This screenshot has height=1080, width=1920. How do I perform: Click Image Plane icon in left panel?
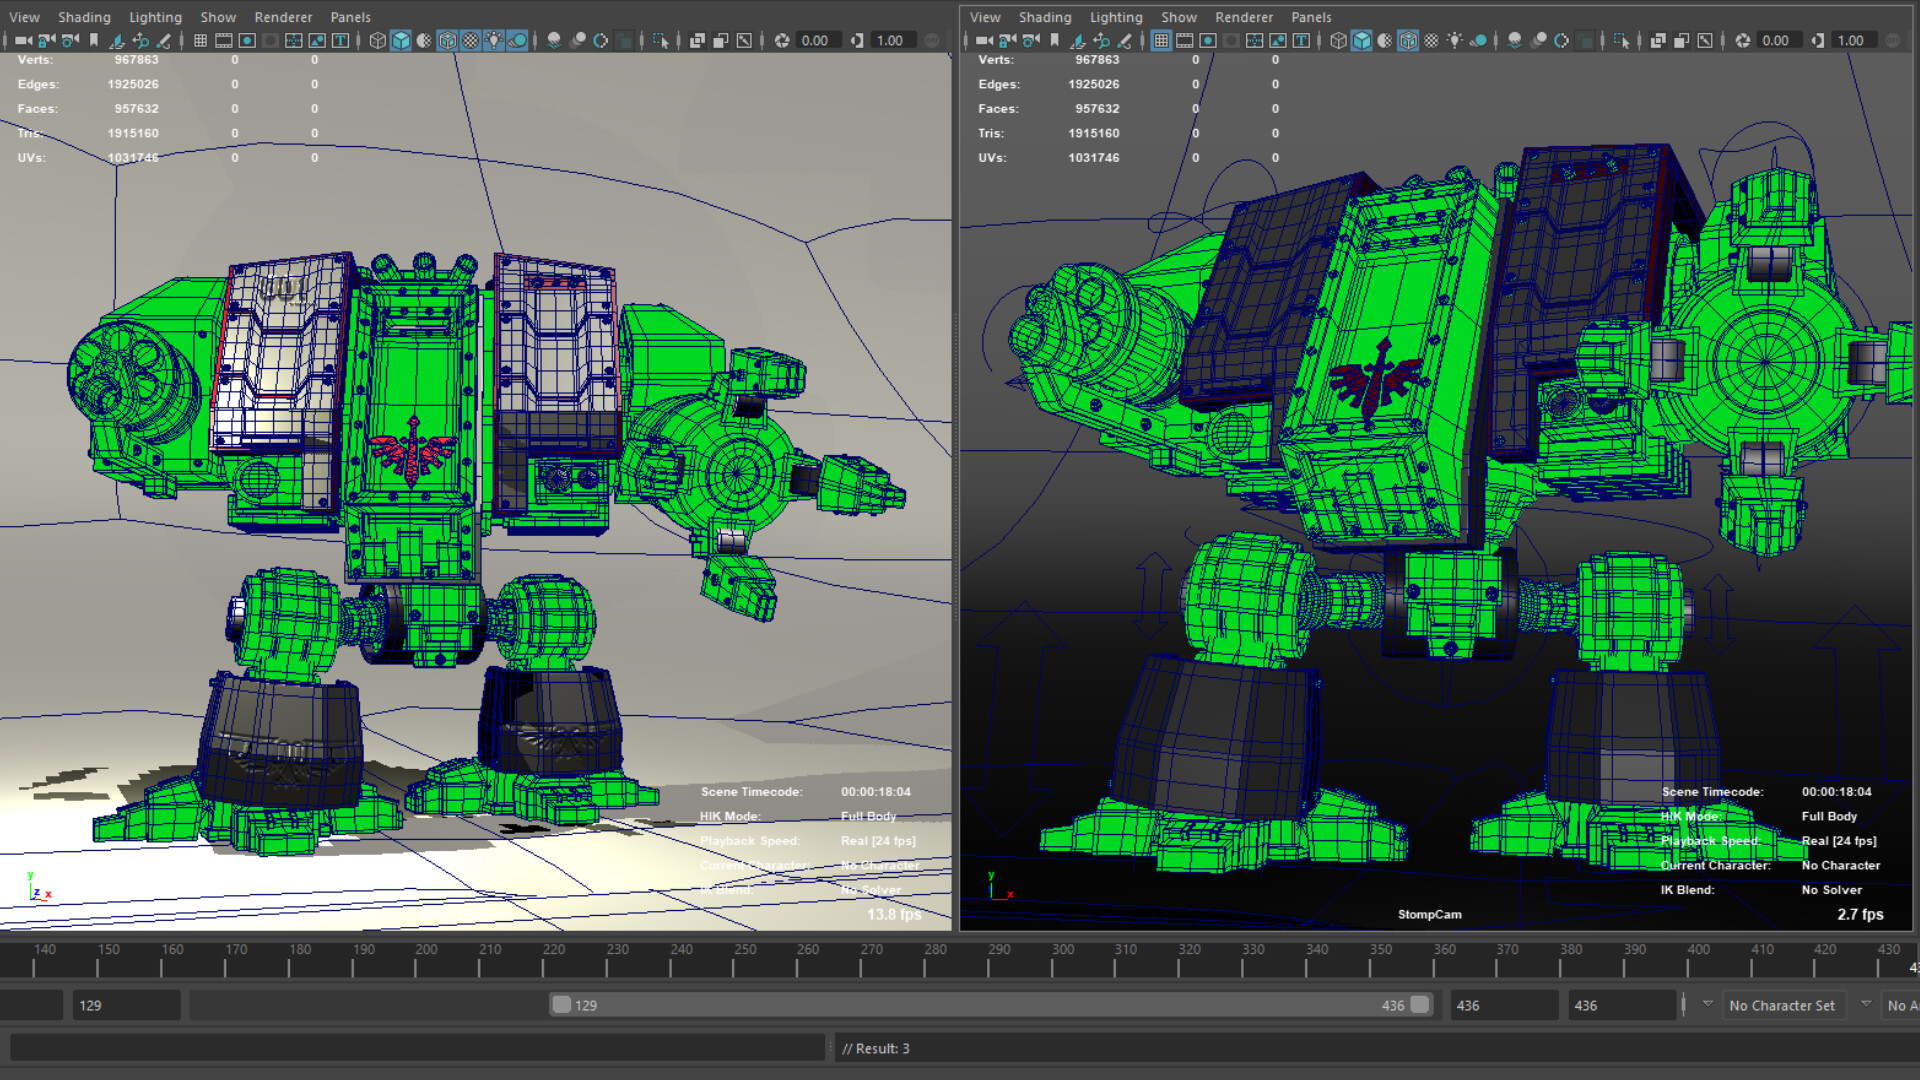tap(117, 40)
